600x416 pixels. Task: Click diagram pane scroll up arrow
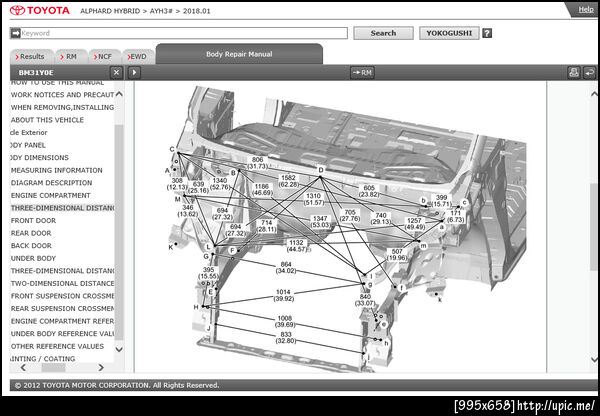point(593,94)
